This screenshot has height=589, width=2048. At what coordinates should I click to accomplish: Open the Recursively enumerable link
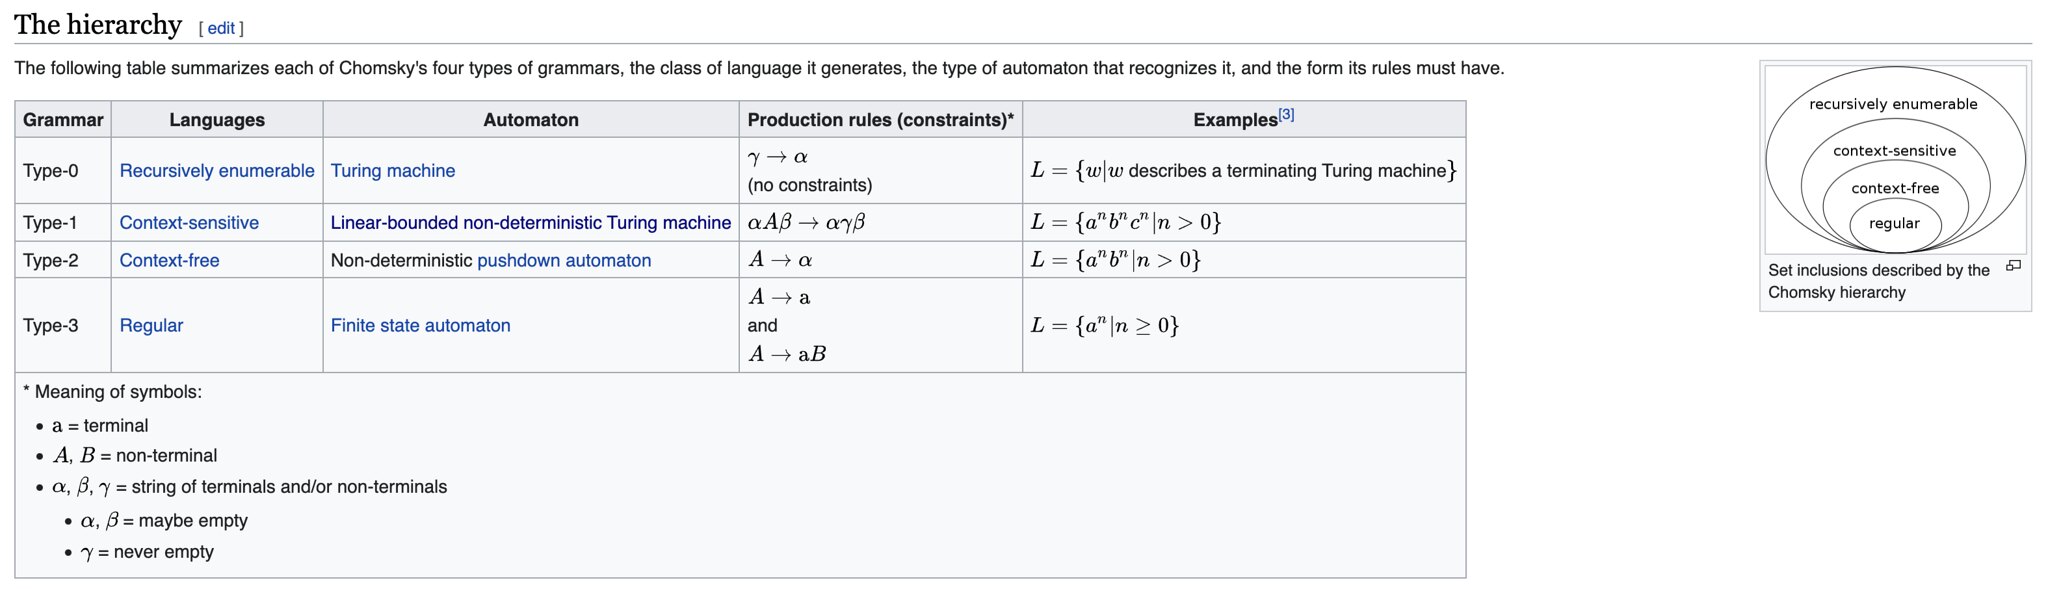tap(217, 171)
